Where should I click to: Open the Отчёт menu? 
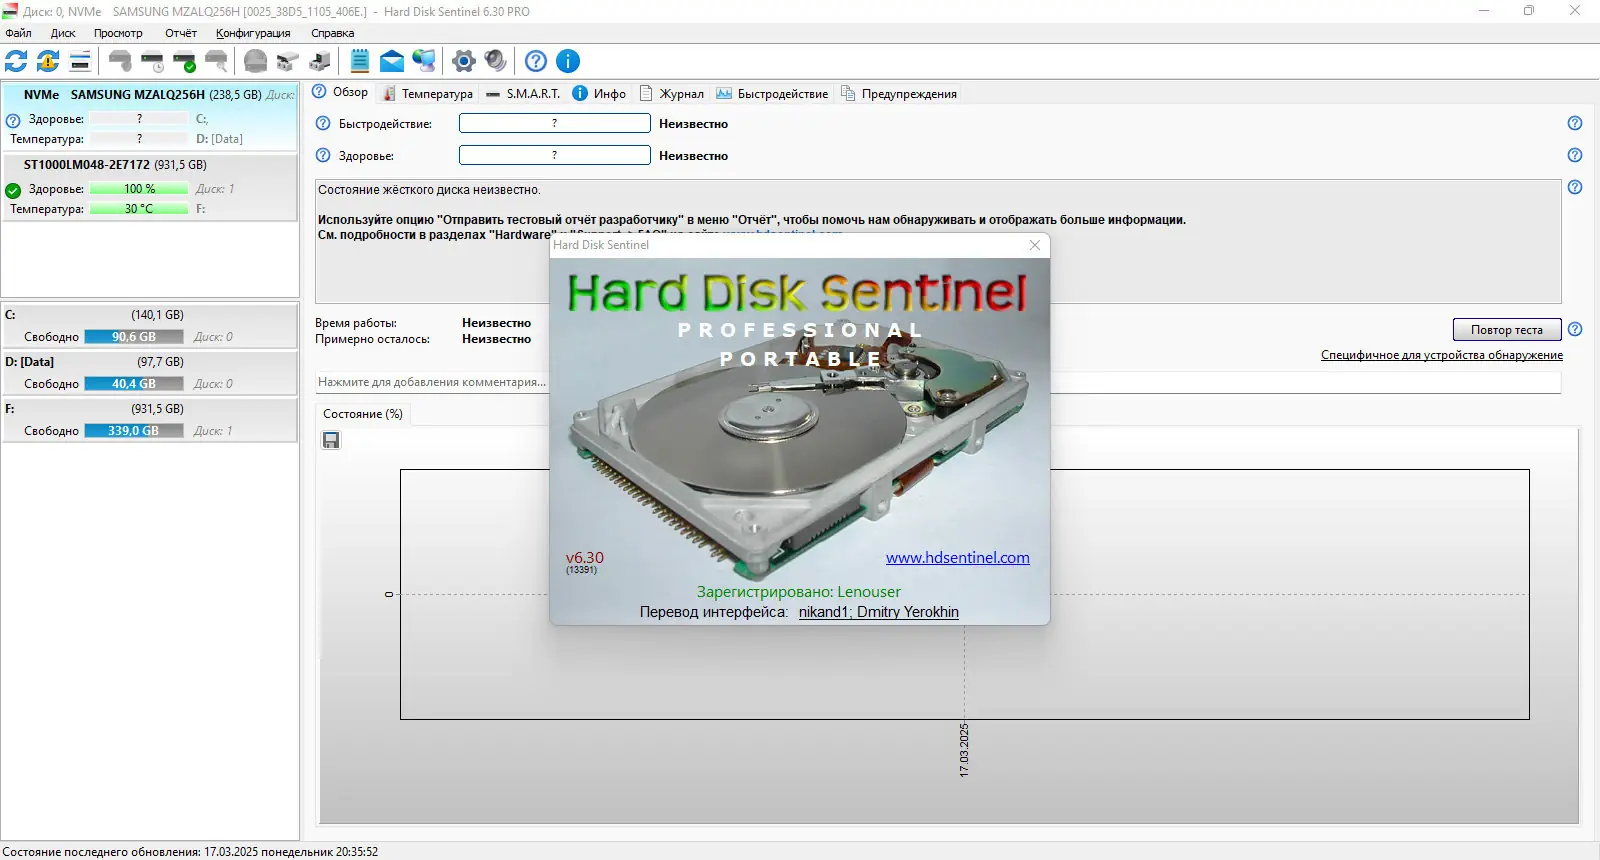(x=181, y=33)
